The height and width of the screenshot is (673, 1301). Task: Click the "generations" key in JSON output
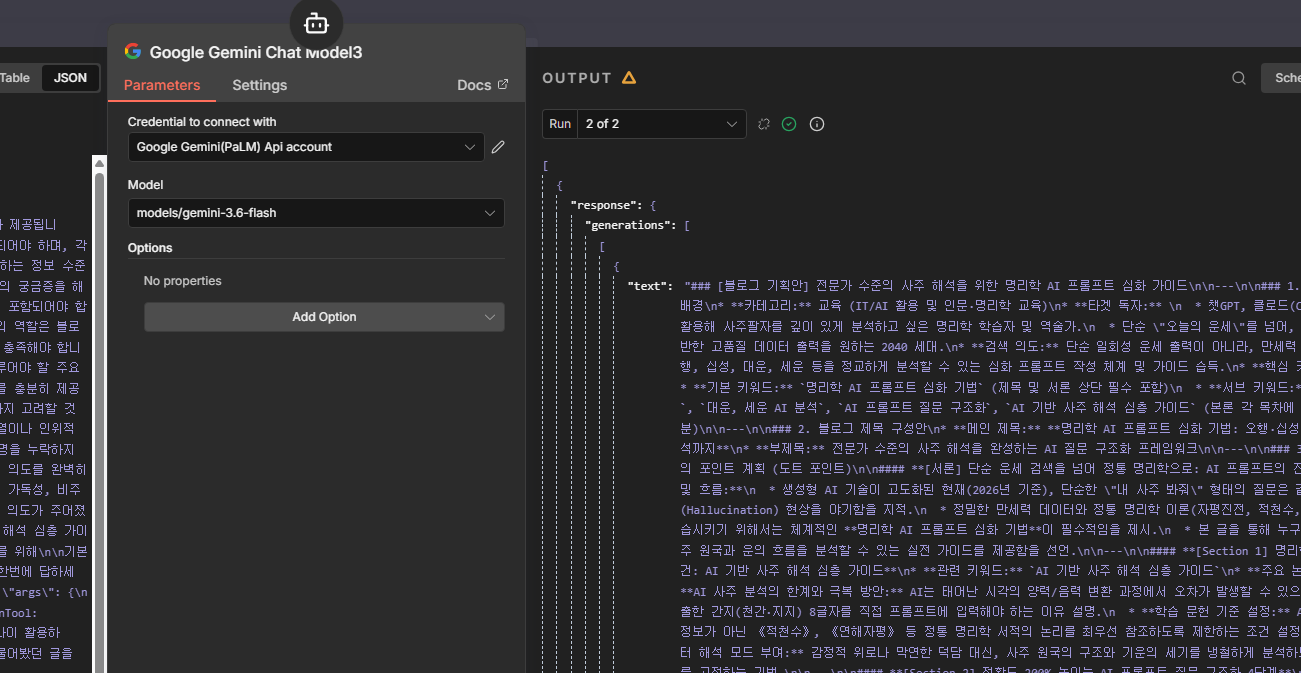(x=631, y=225)
